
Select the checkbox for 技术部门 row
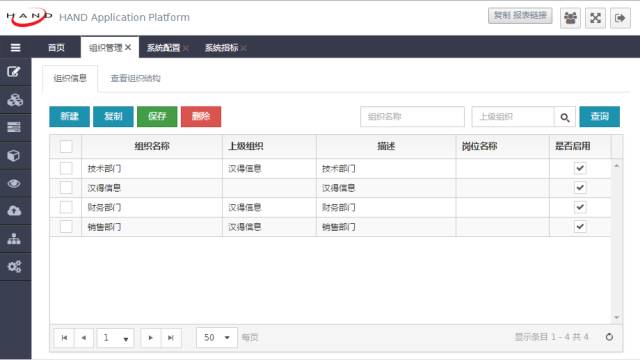(66, 168)
